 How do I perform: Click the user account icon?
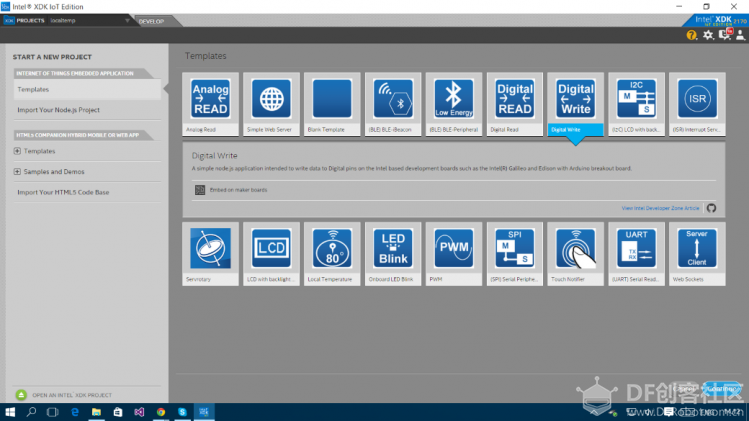tap(740, 35)
